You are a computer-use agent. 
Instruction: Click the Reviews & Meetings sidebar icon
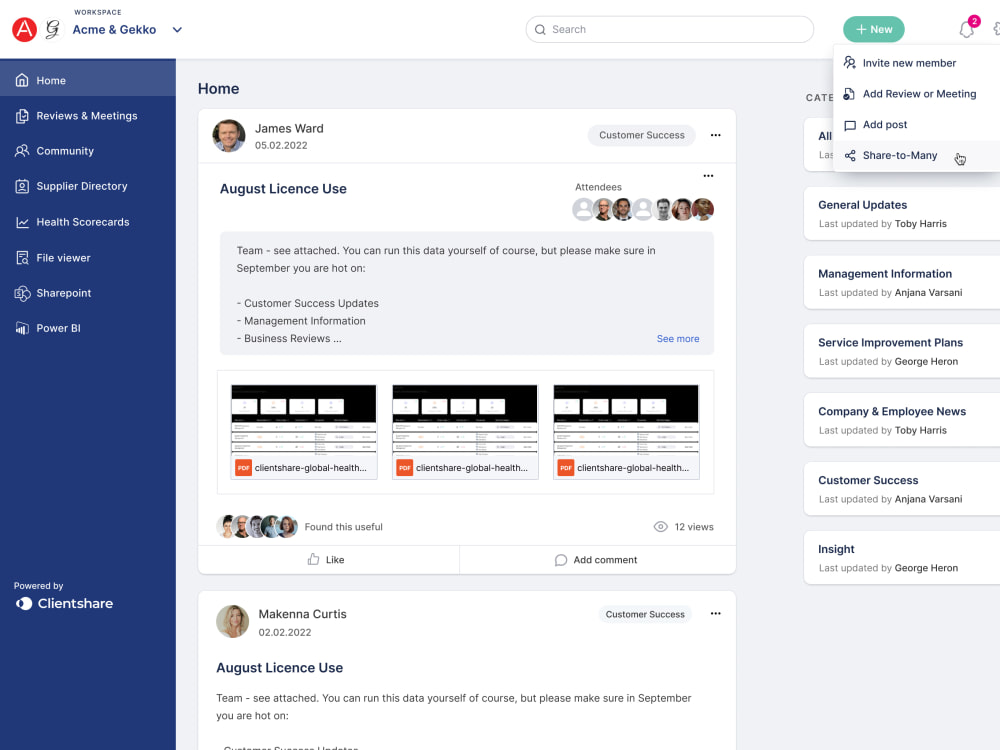[x=22, y=115]
